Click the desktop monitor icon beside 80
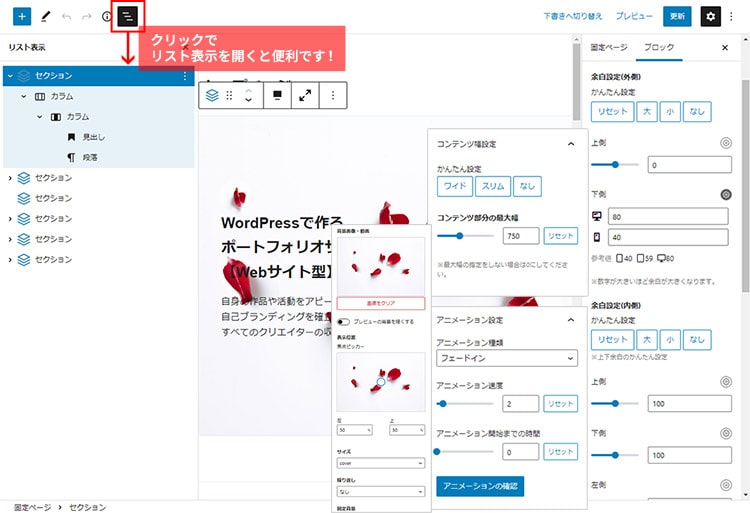The width and height of the screenshot is (750, 513). 597,217
